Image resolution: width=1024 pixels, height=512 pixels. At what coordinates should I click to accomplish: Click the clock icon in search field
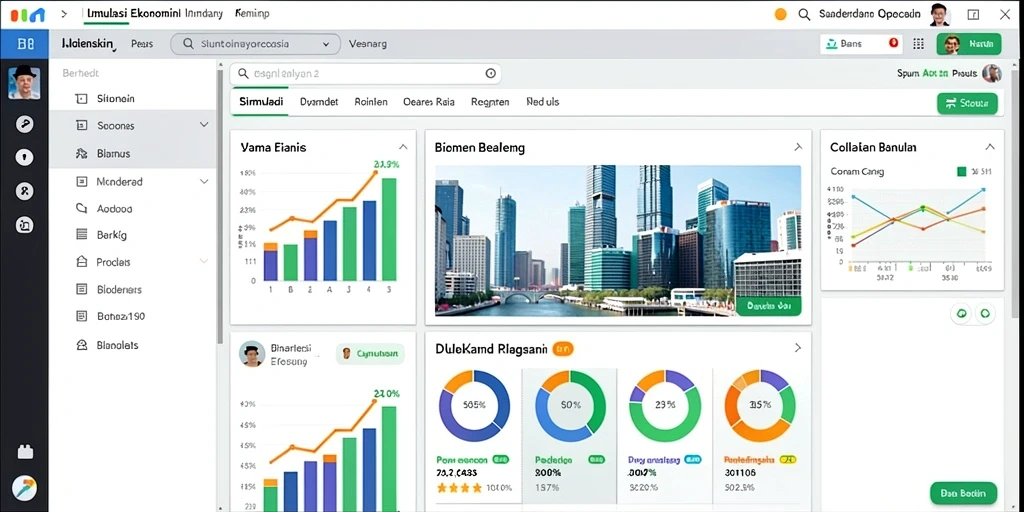coord(490,74)
